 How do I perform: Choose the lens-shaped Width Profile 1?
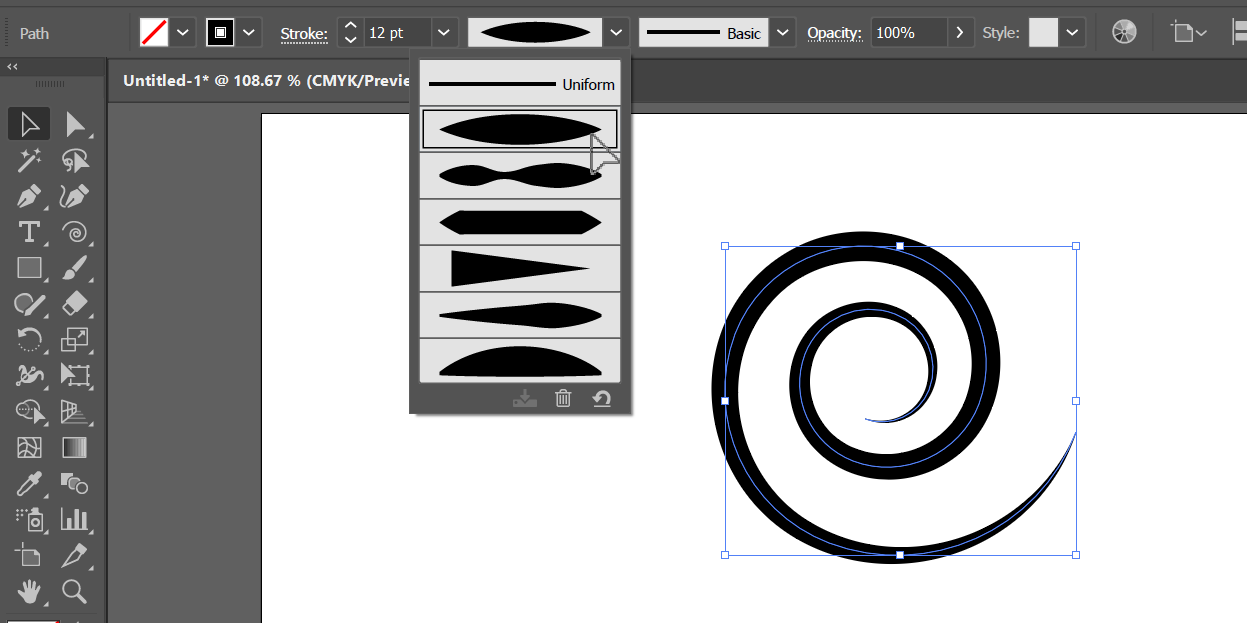click(x=520, y=129)
